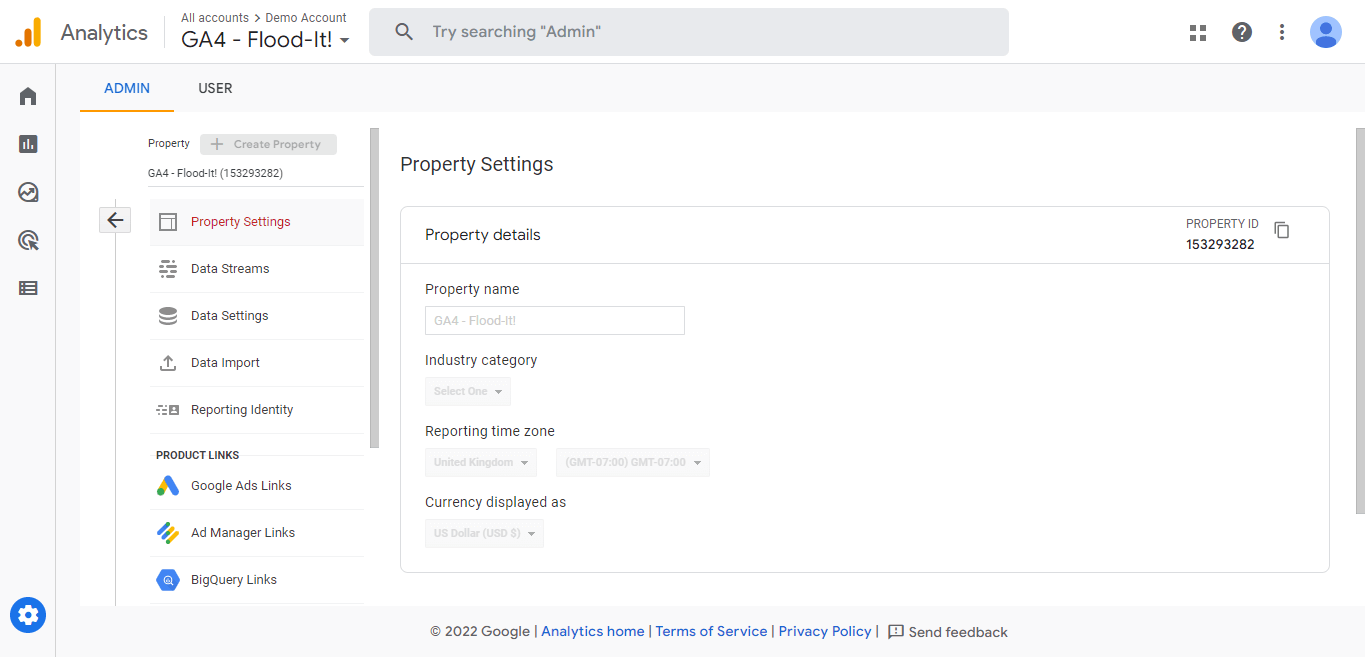Open the Industry category Select One dropdown
This screenshot has height=657, width=1365.
(x=467, y=391)
